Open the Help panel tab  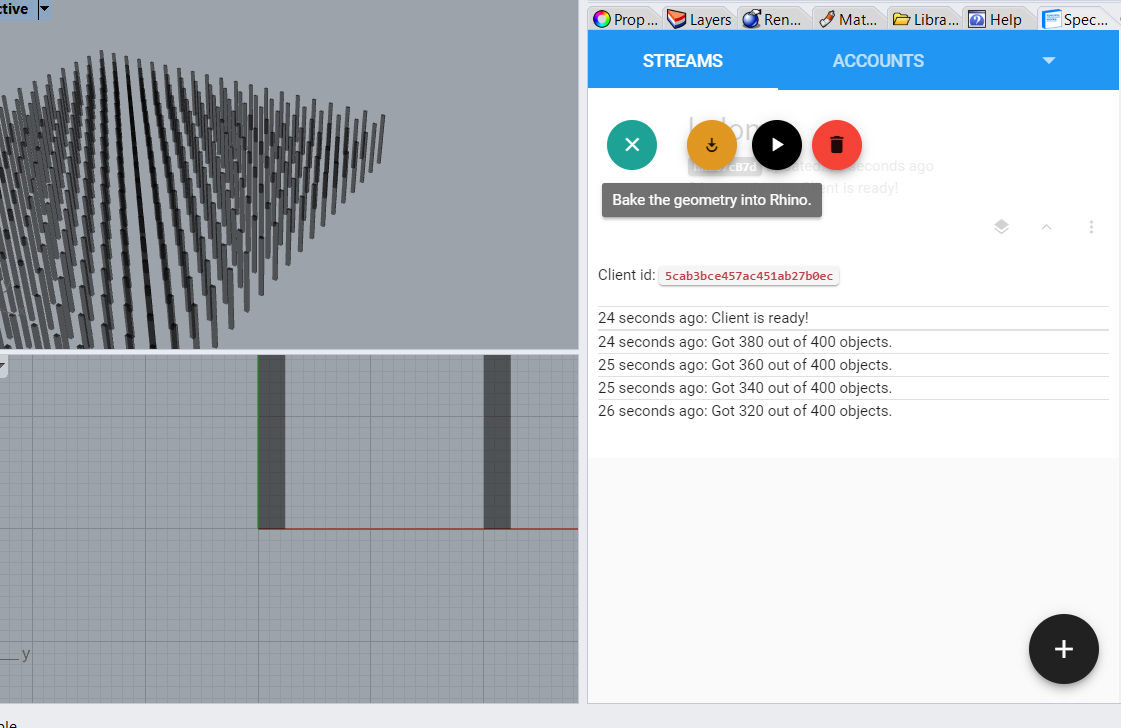[998, 19]
